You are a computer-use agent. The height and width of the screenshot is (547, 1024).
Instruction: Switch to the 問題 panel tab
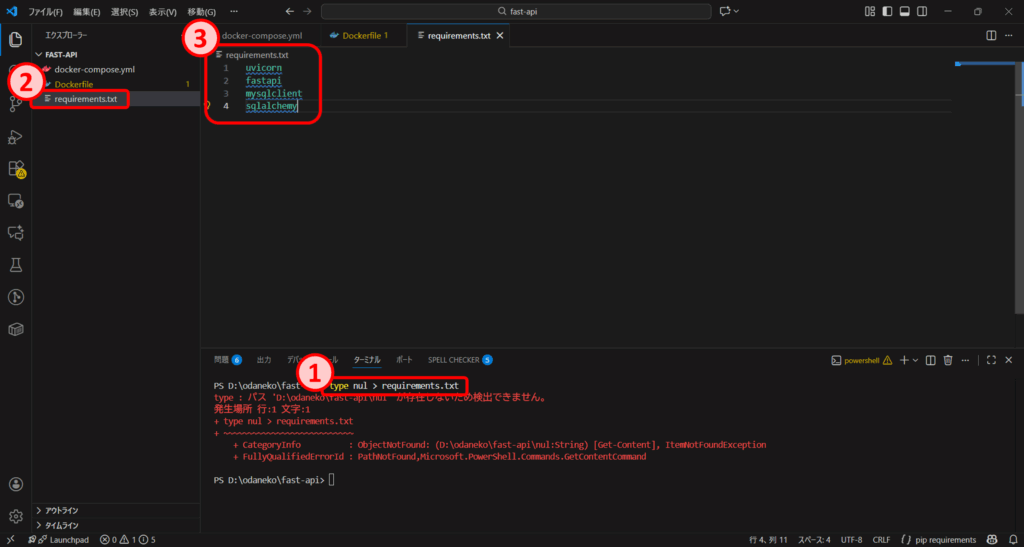221,359
